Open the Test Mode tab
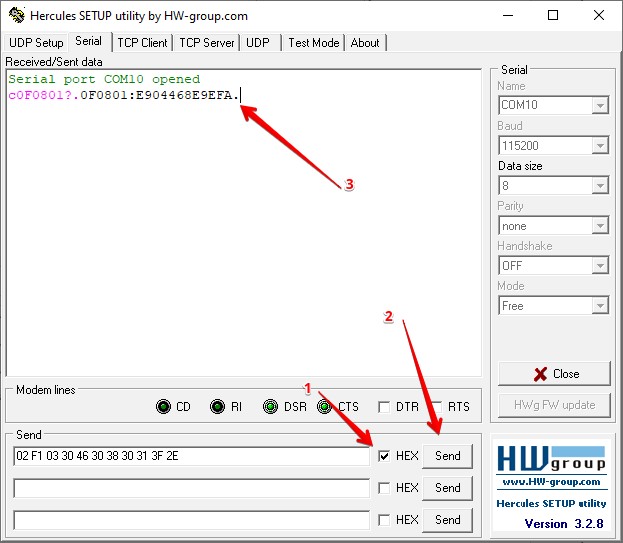Viewport: 623px width, 543px height. click(x=313, y=43)
